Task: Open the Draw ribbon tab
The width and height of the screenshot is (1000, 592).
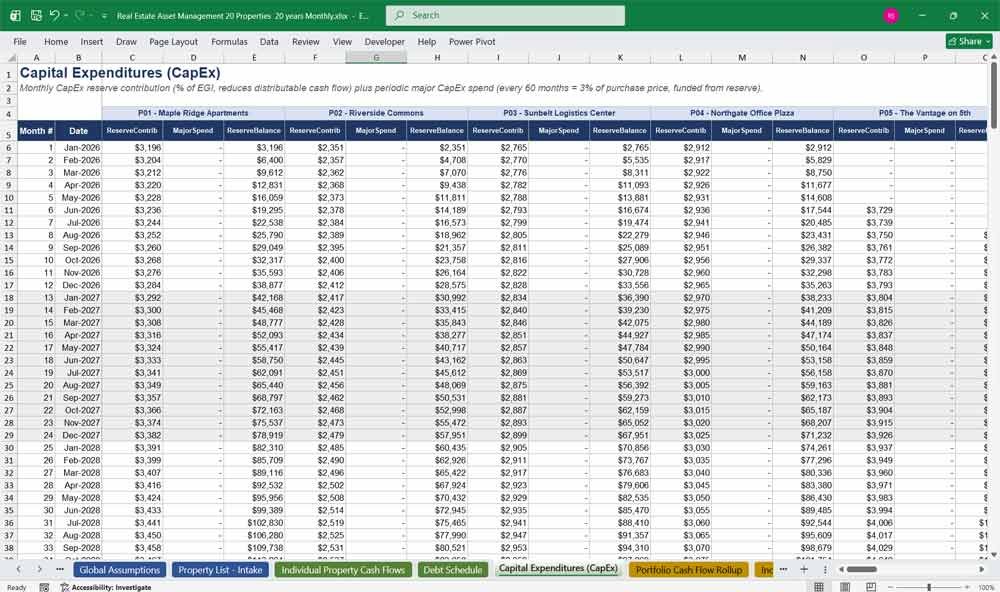Action: click(126, 41)
